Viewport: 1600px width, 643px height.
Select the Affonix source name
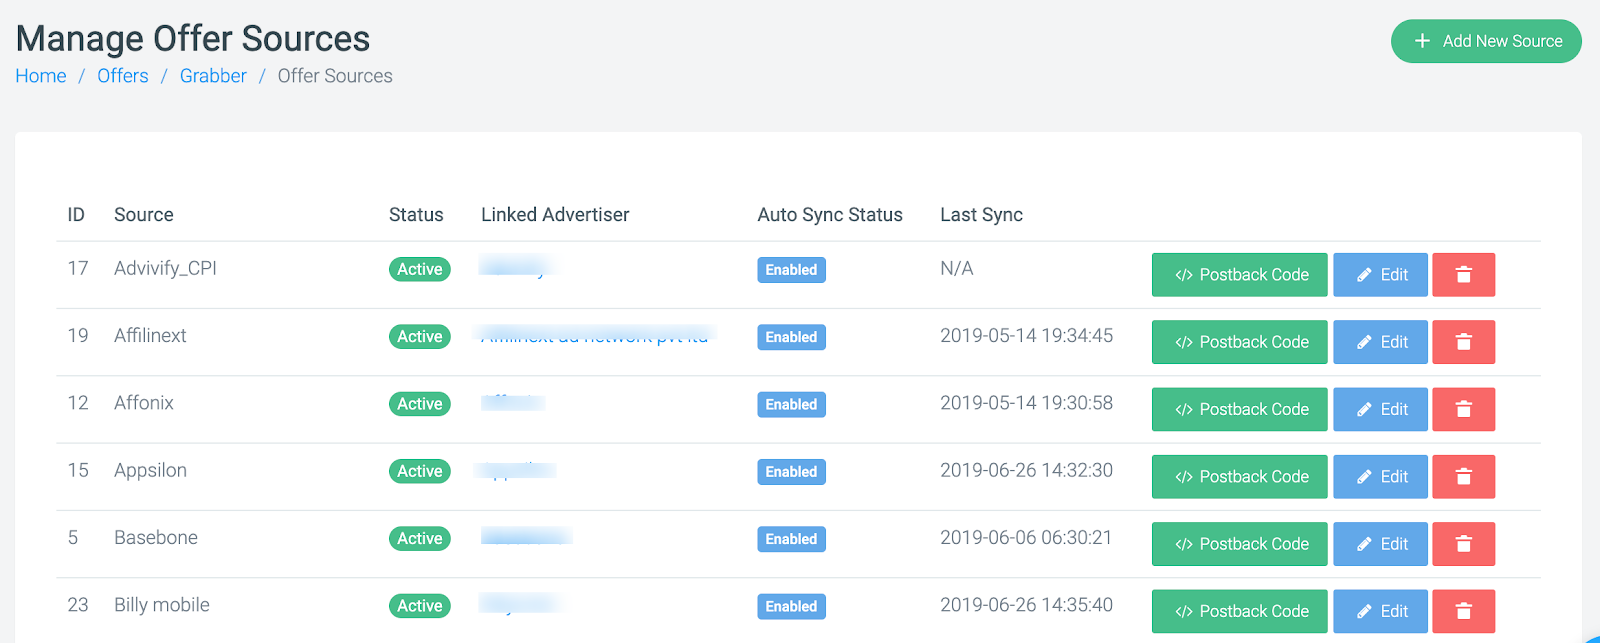144,403
